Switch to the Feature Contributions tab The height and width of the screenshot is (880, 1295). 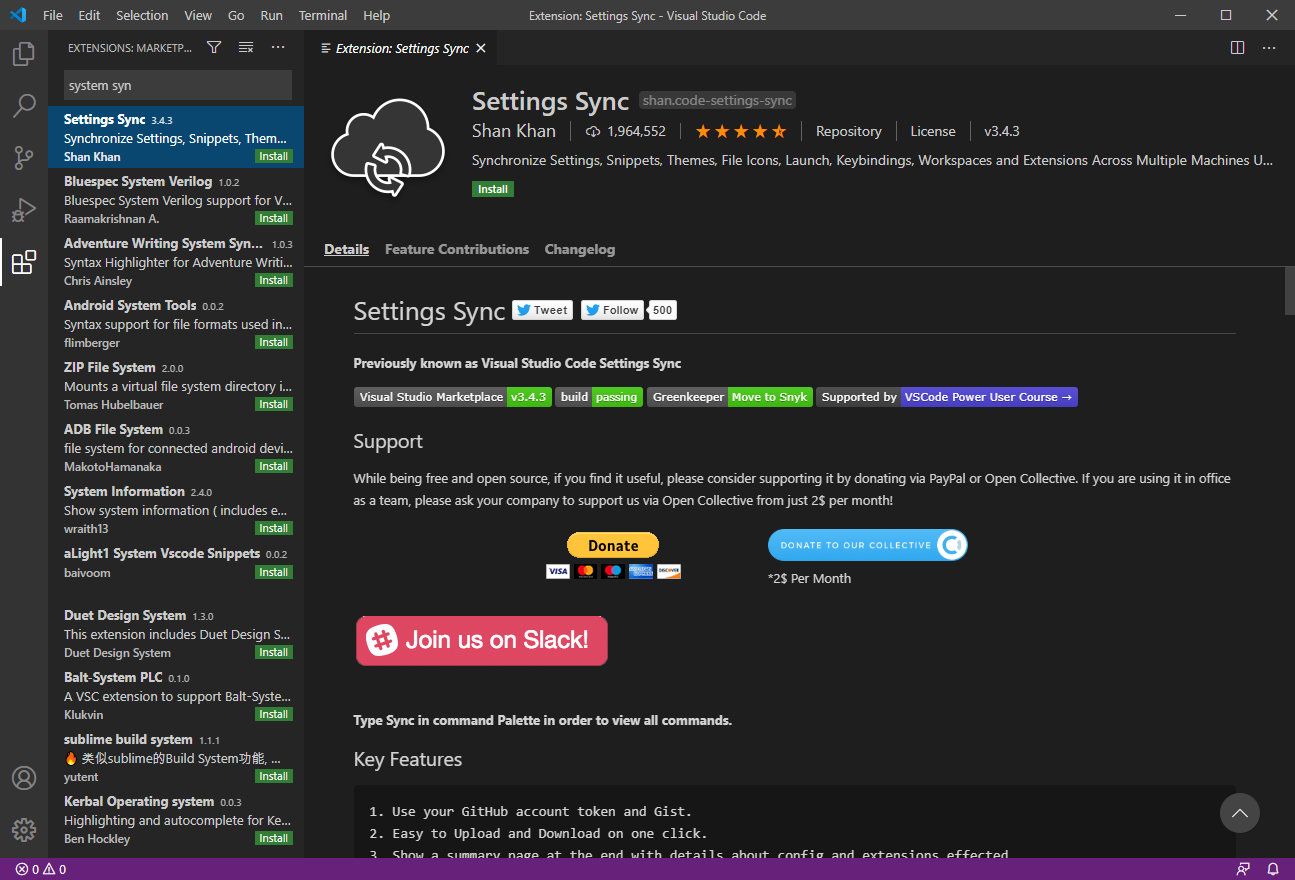[457, 249]
